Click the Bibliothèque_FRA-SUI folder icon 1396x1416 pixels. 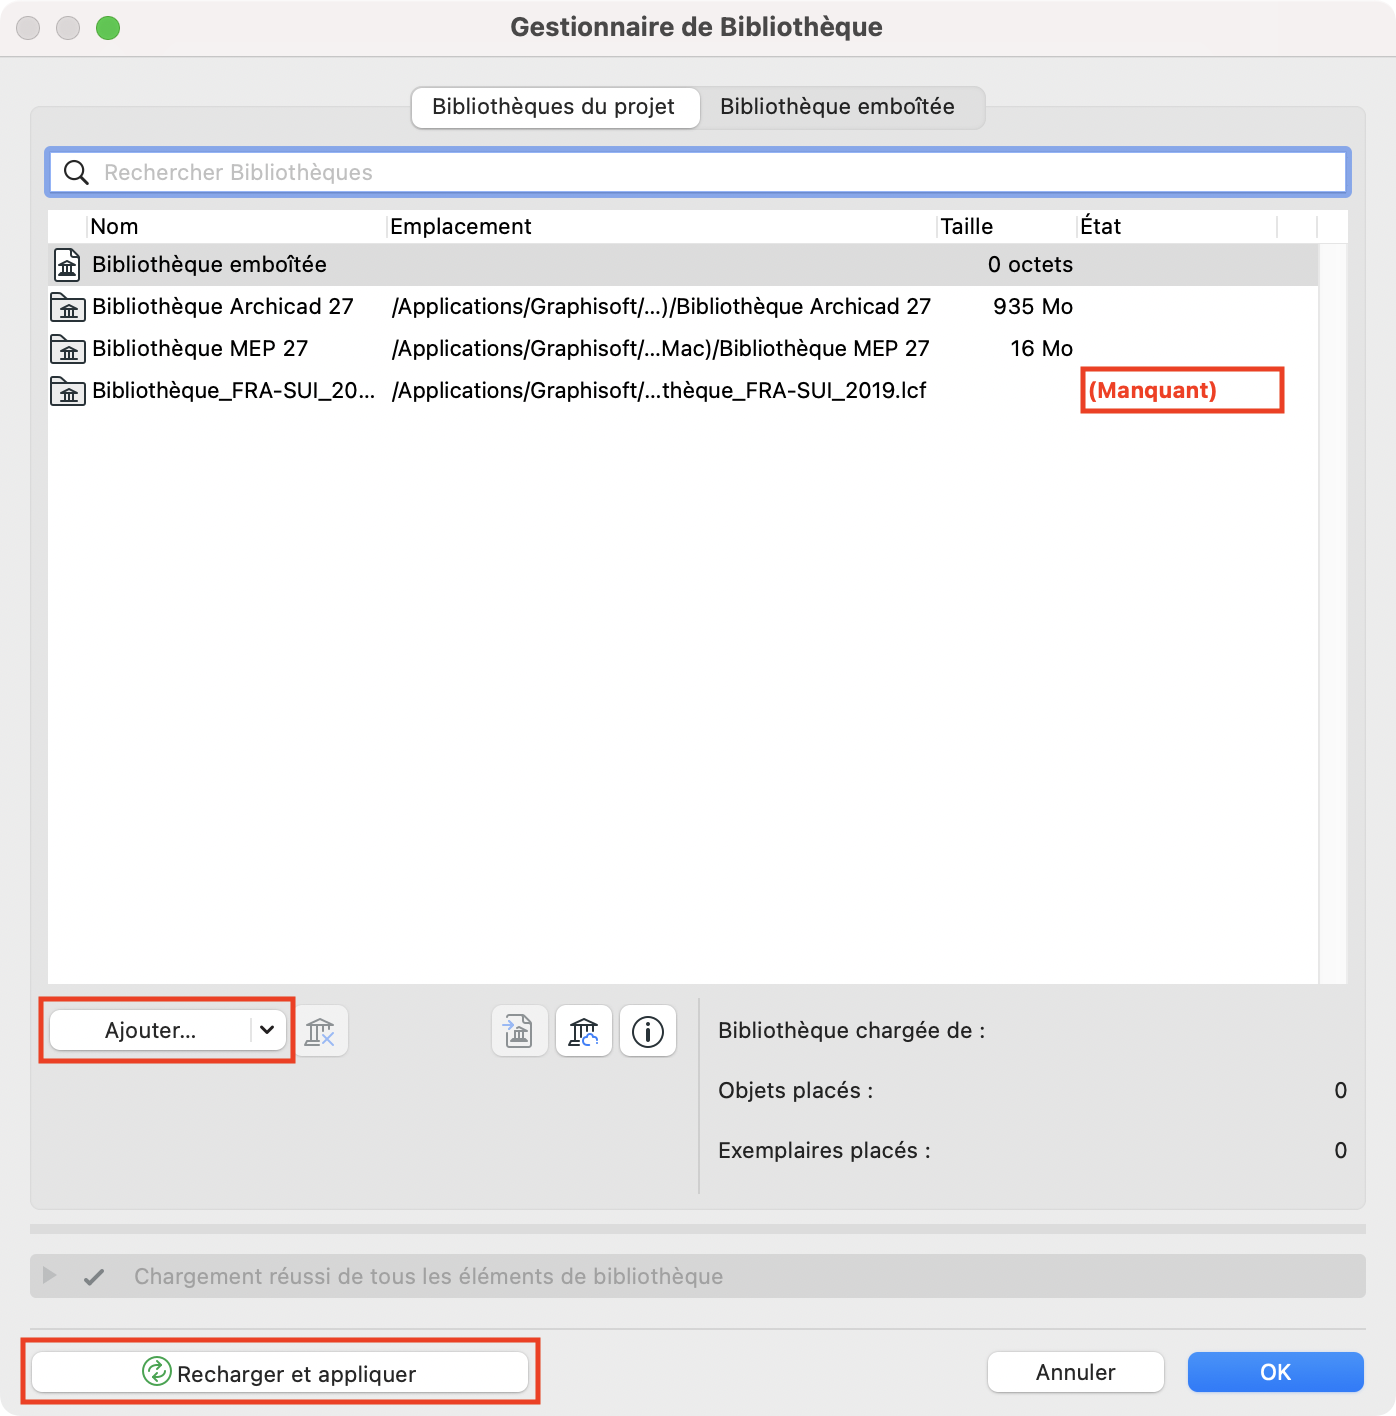coord(68,391)
